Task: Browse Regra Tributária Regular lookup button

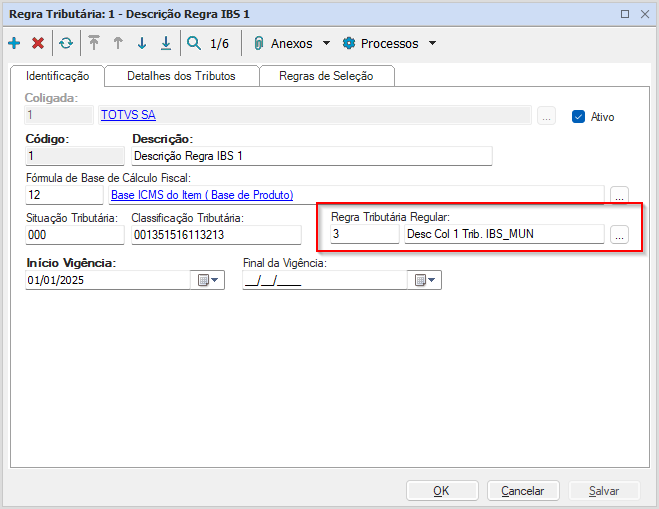Action: (619, 235)
